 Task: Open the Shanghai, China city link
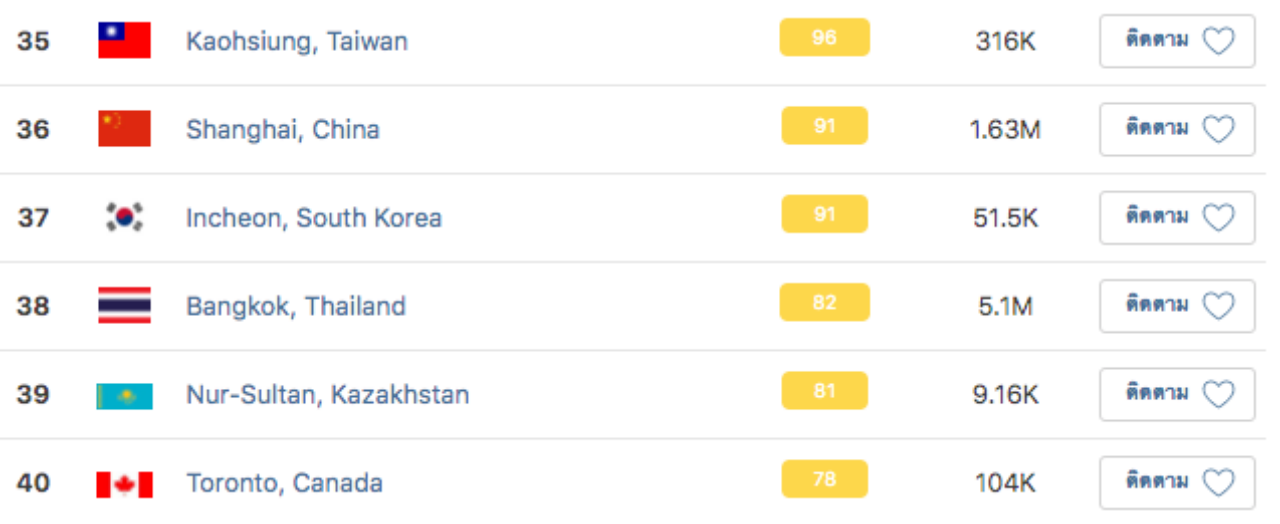(283, 130)
